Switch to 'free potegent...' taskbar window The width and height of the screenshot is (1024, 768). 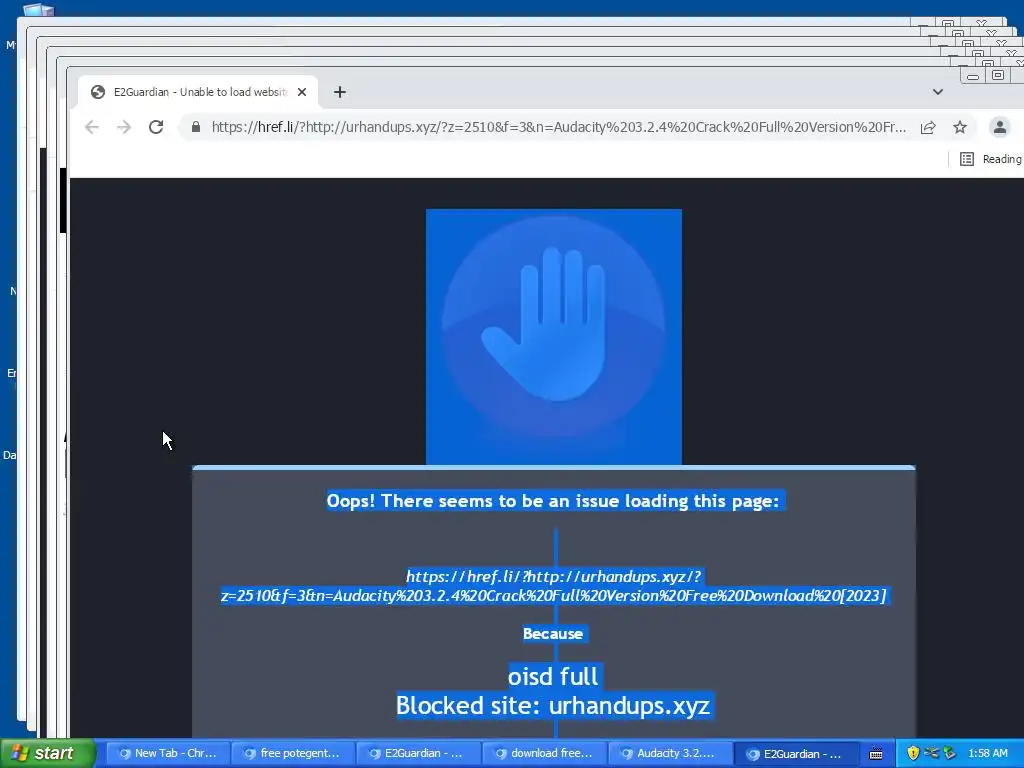tap(293, 753)
